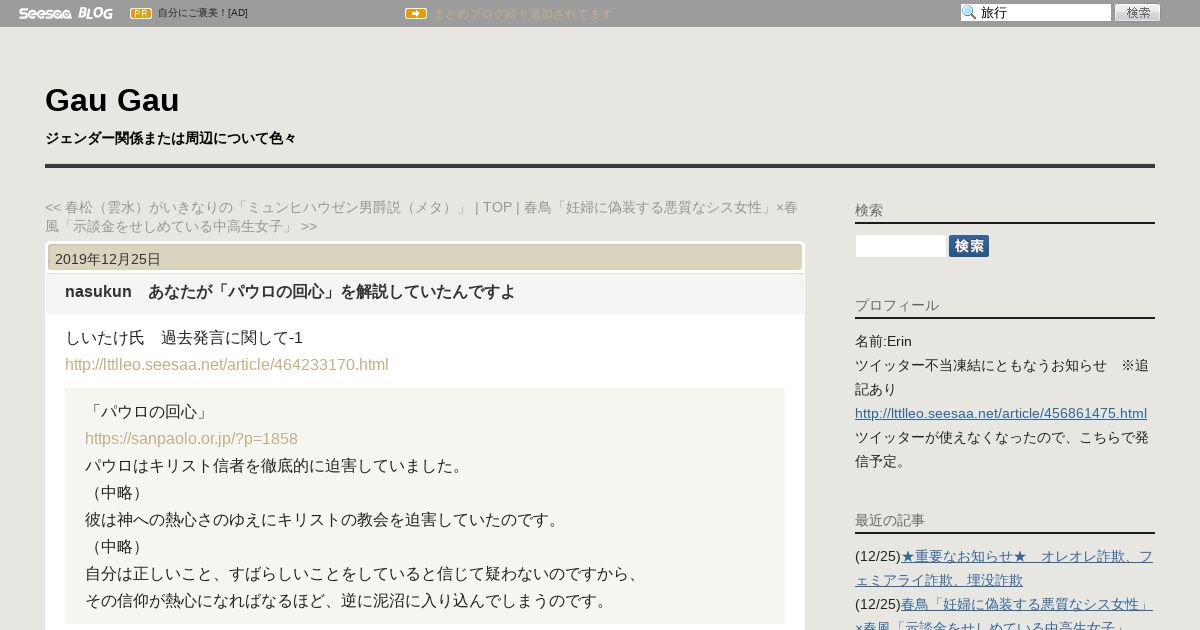Screen dimensions: 1200x630
Task: Click the Seesaa BLOG logo
Action: pos(65,13)
